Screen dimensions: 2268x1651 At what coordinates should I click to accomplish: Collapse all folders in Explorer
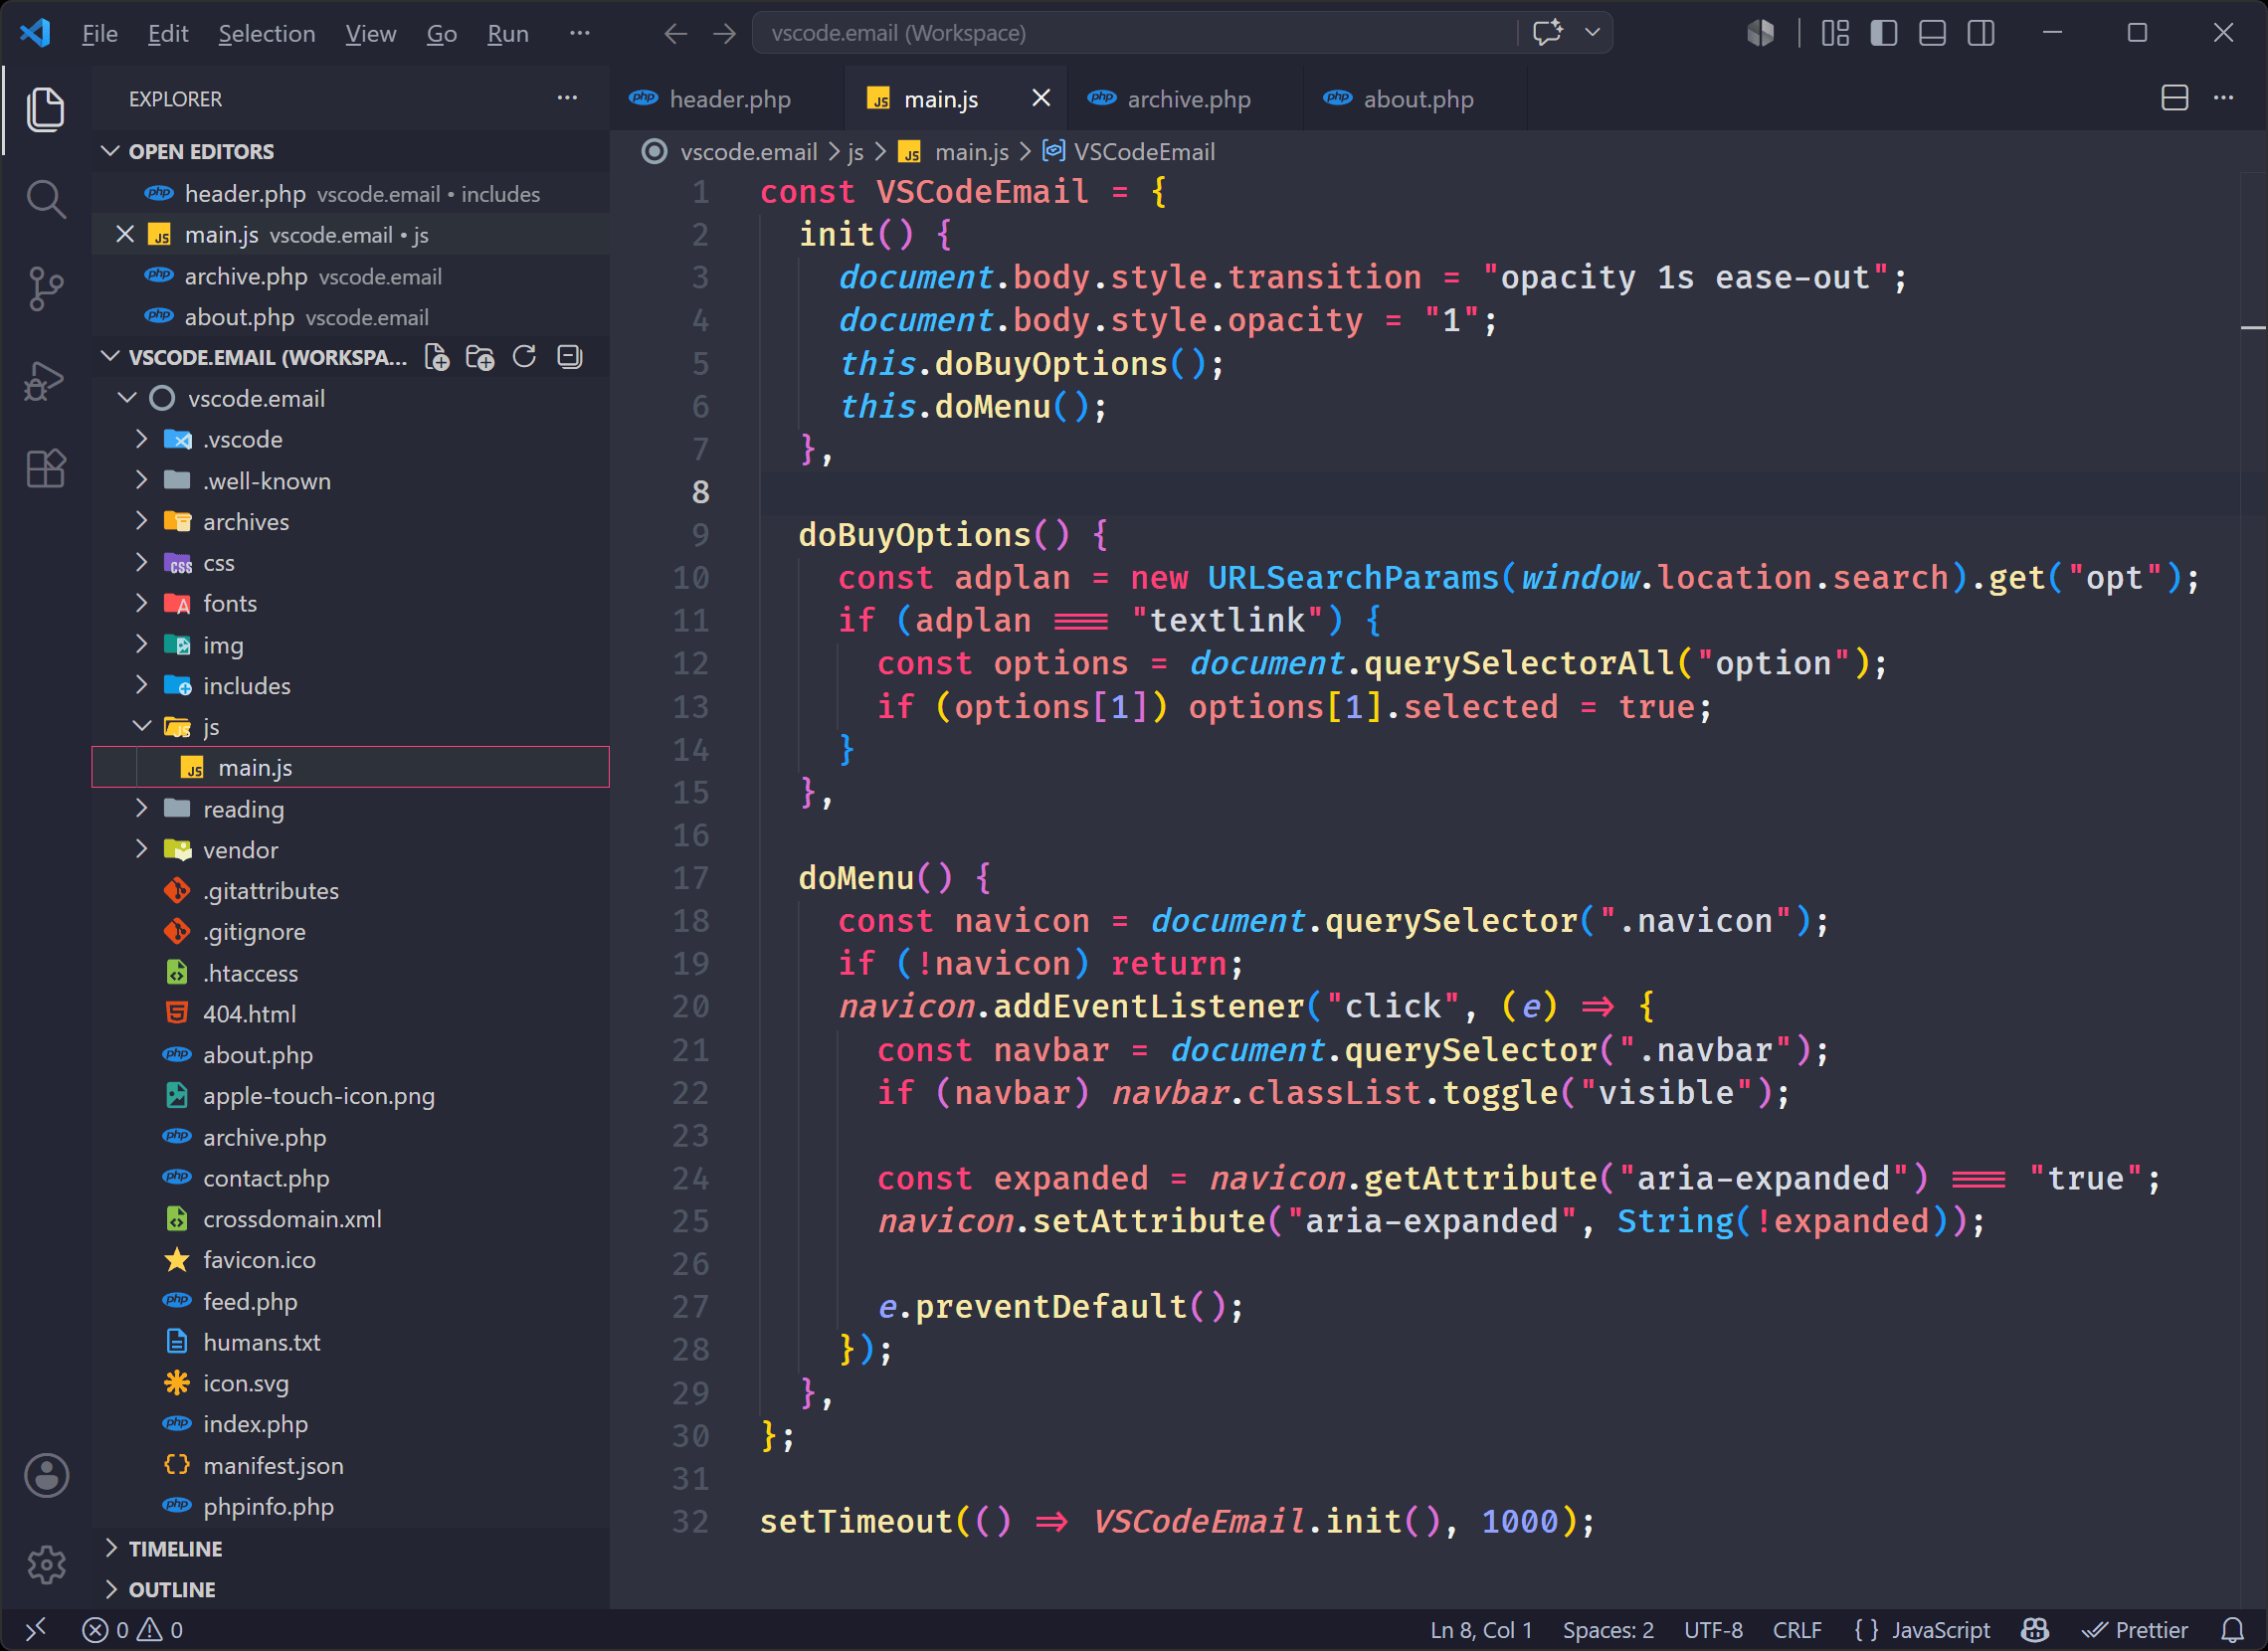569,357
